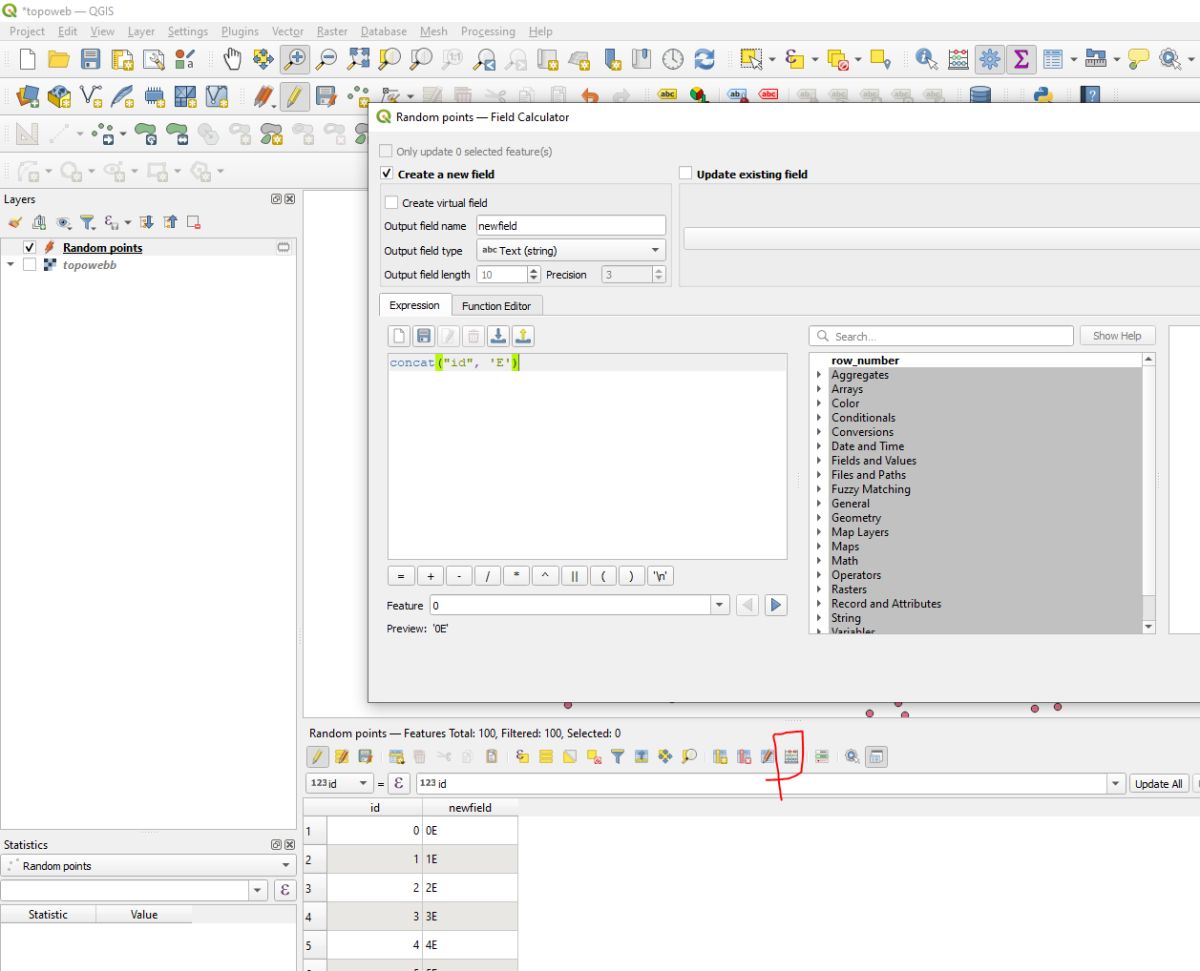Go to next feature preview arrow
Viewport: 1200px width, 971px height.
click(x=776, y=605)
